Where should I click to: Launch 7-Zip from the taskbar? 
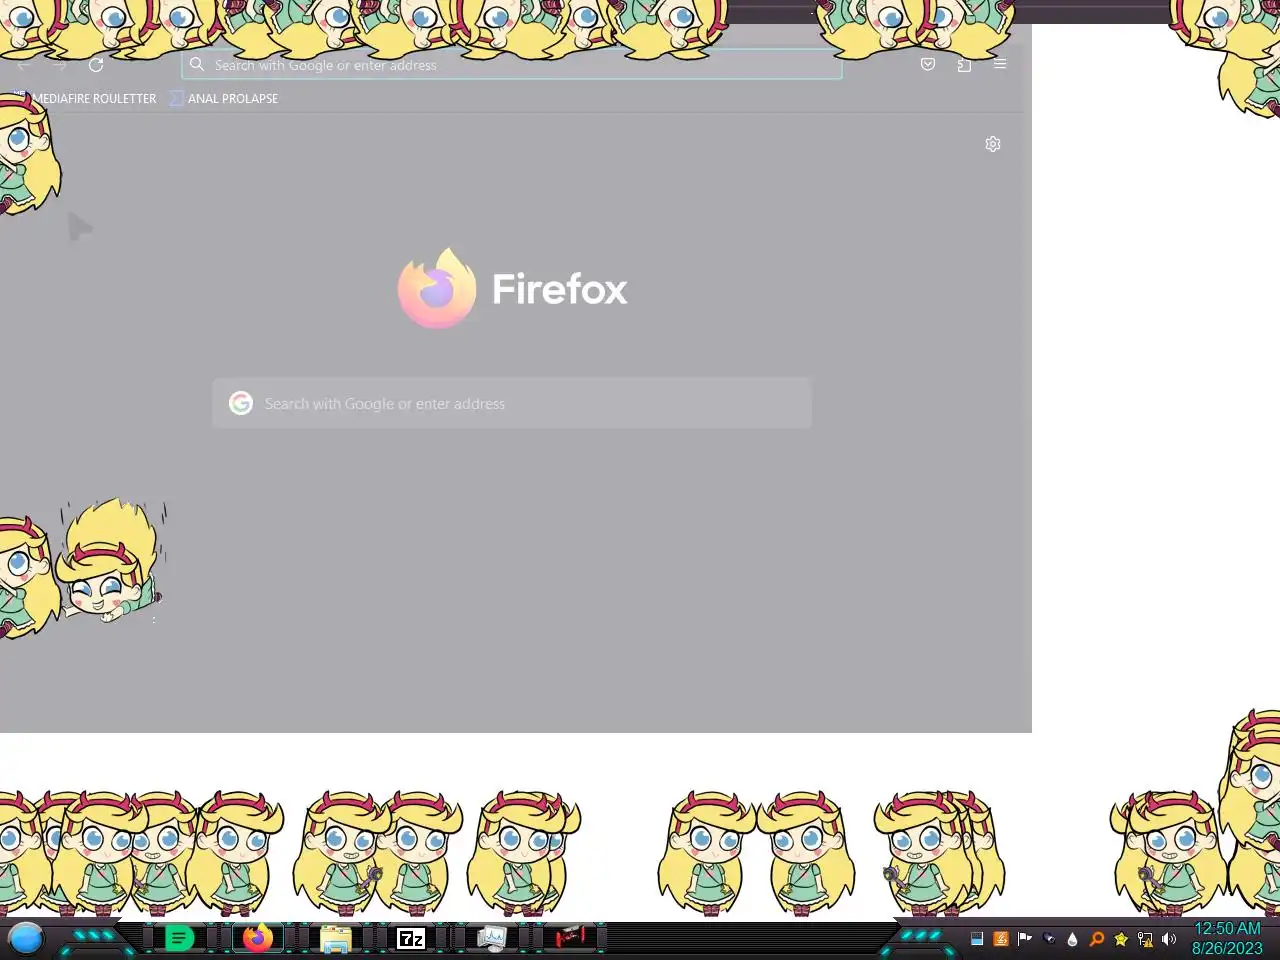point(411,939)
